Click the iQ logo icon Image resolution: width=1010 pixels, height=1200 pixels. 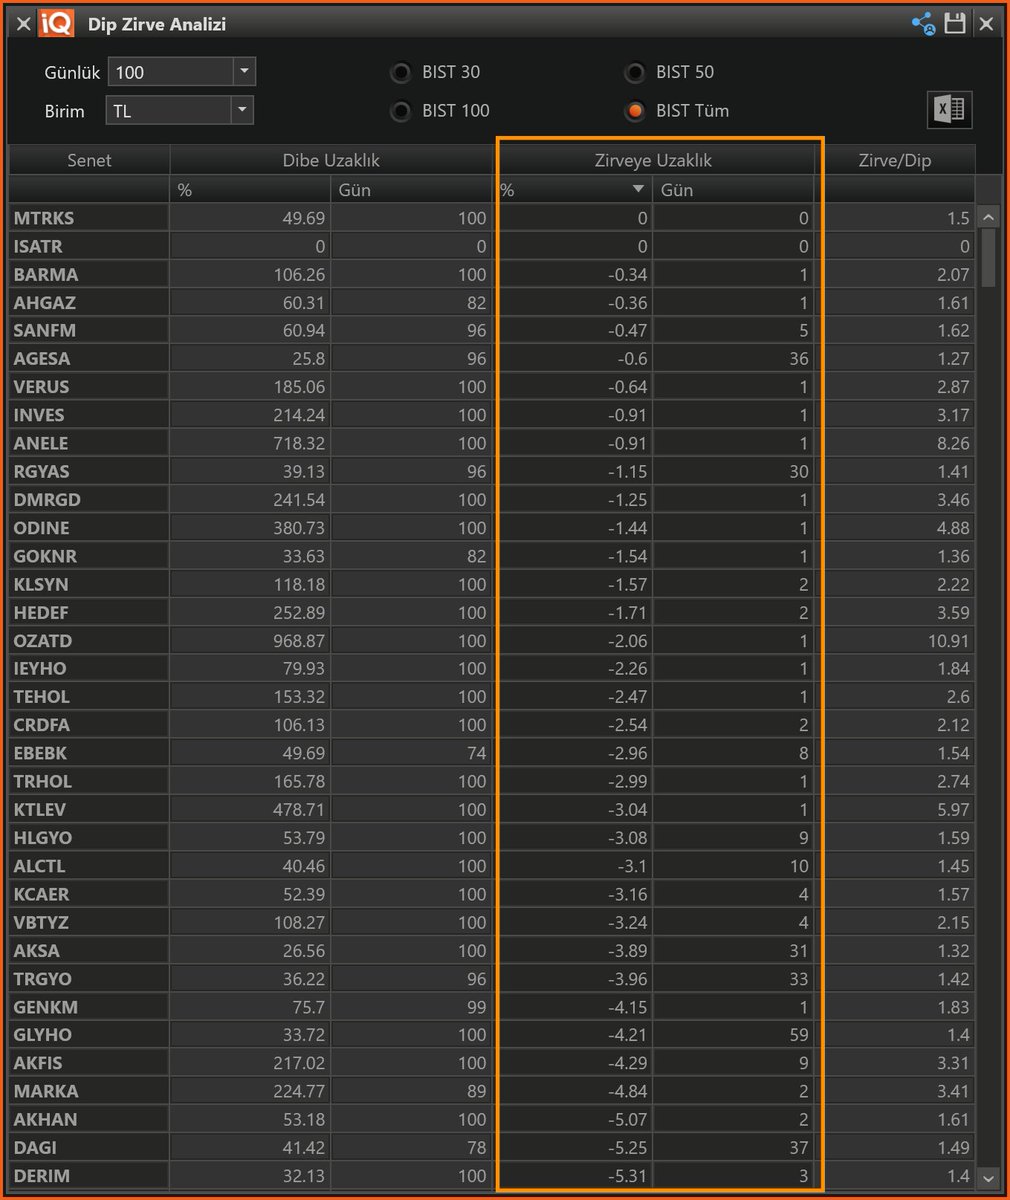pos(56,24)
